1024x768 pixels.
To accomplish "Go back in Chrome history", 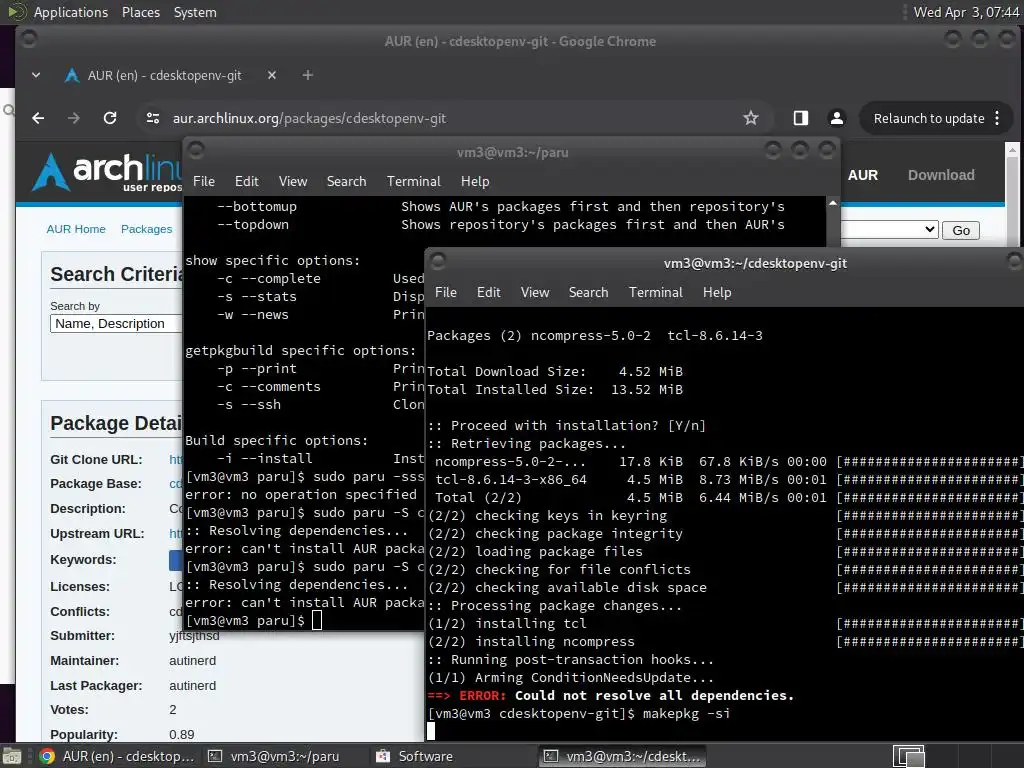I will (x=38, y=118).
